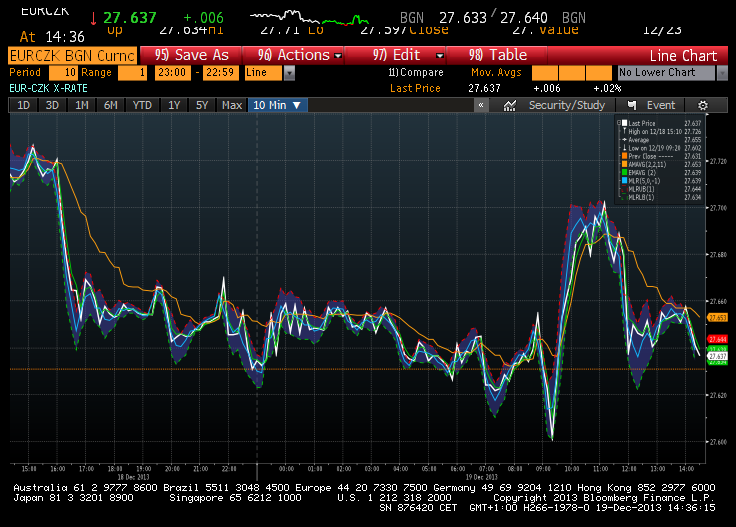Click 'High on 12/18 15:10' legend row
The width and height of the screenshot is (736, 527).
click(x=659, y=131)
